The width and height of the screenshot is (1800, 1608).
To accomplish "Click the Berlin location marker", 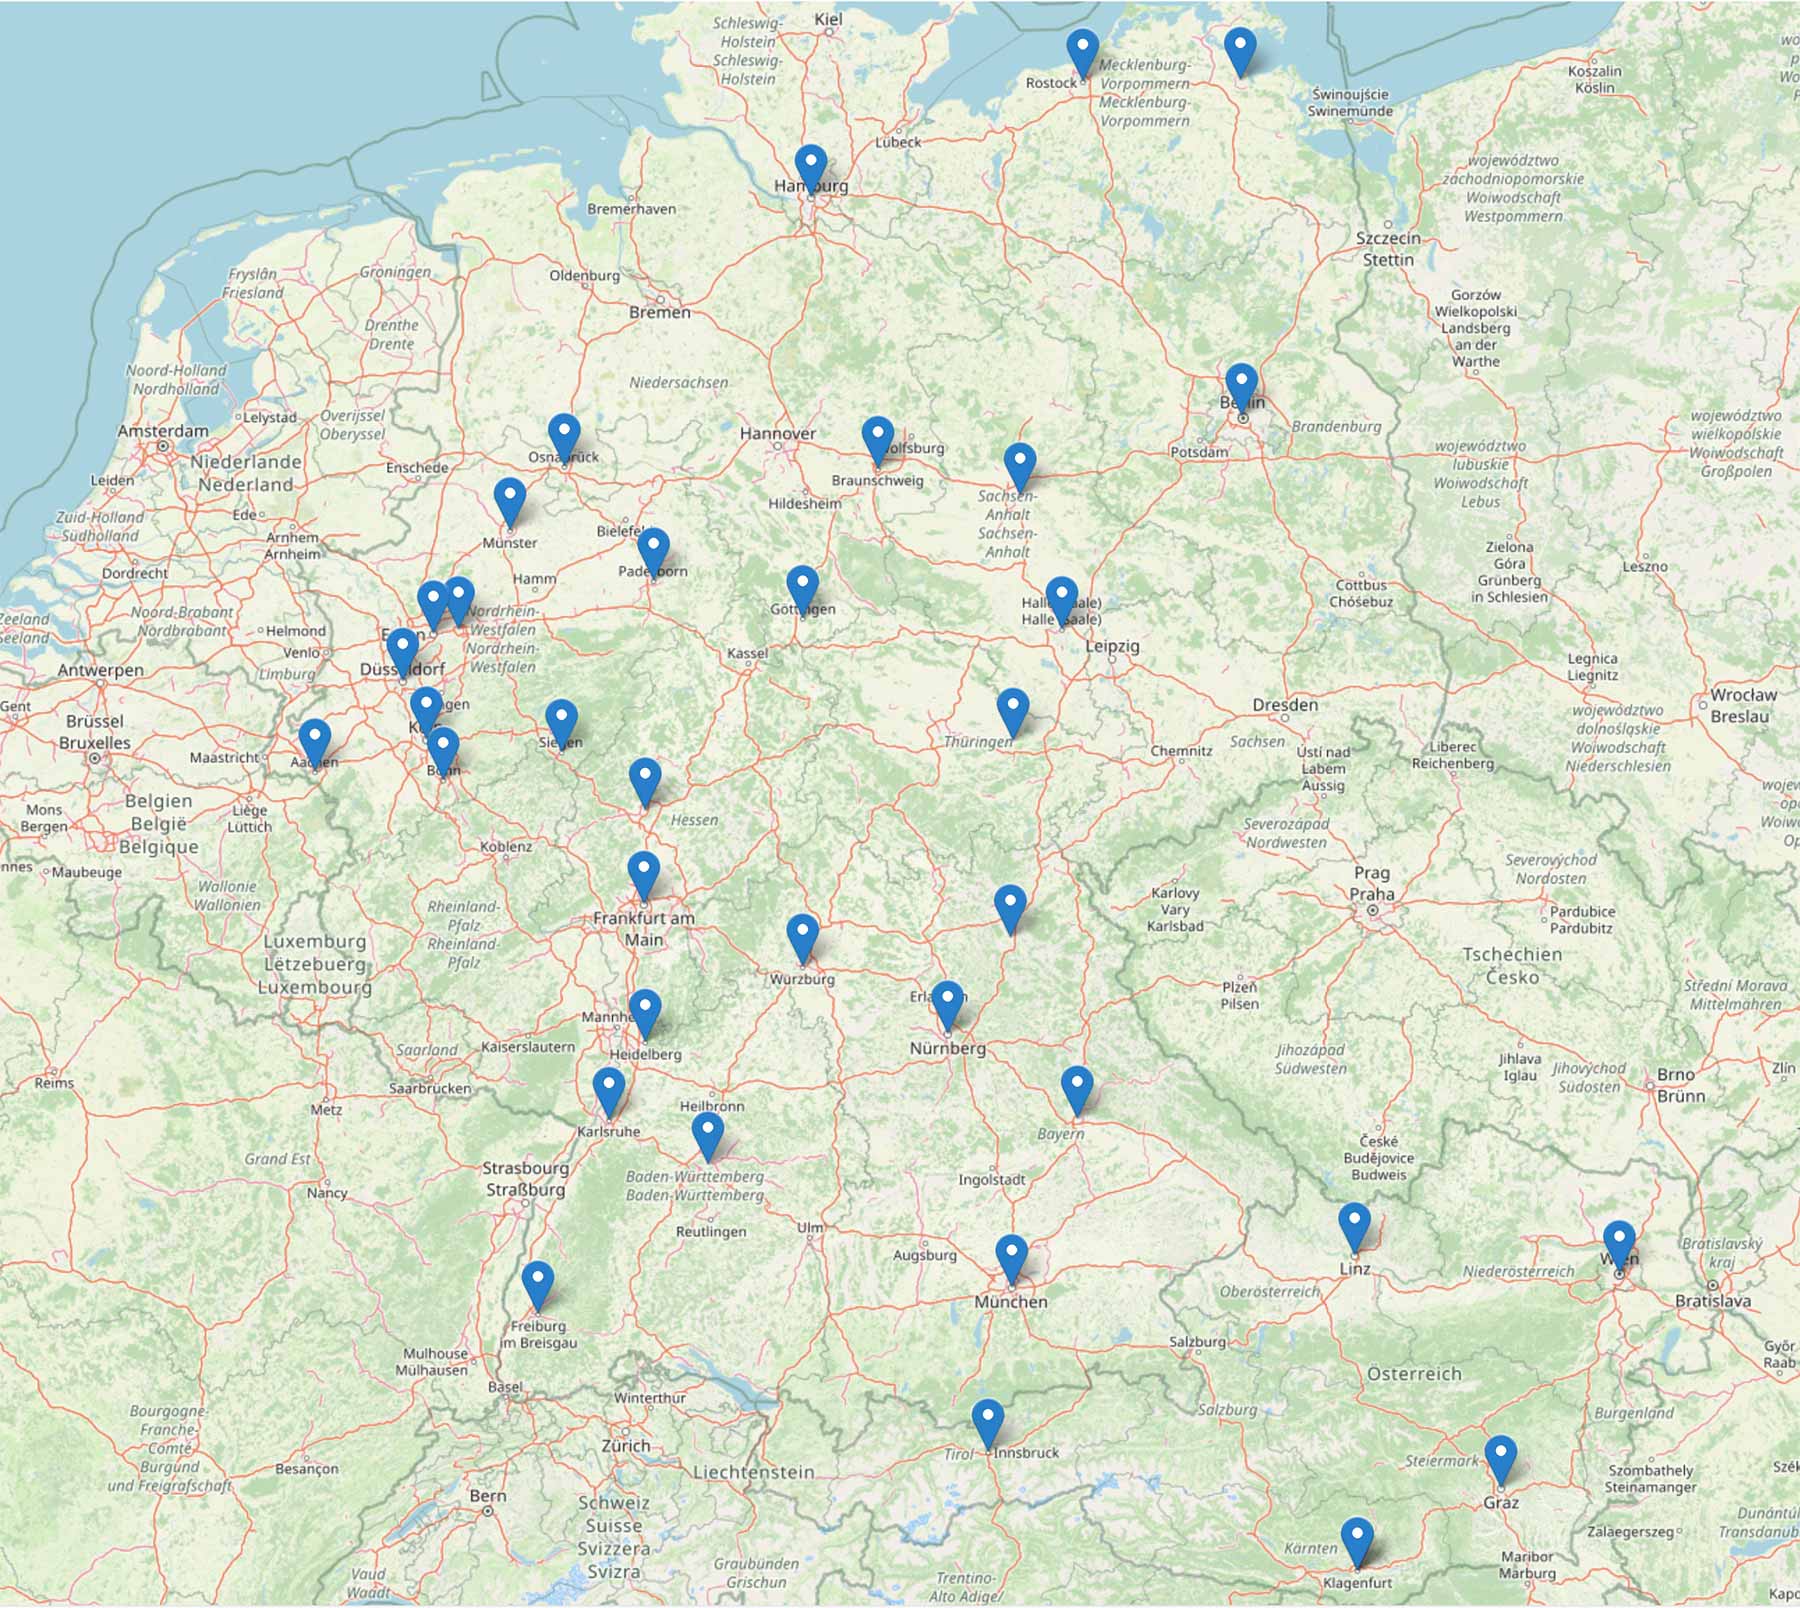I will point(1241,386).
